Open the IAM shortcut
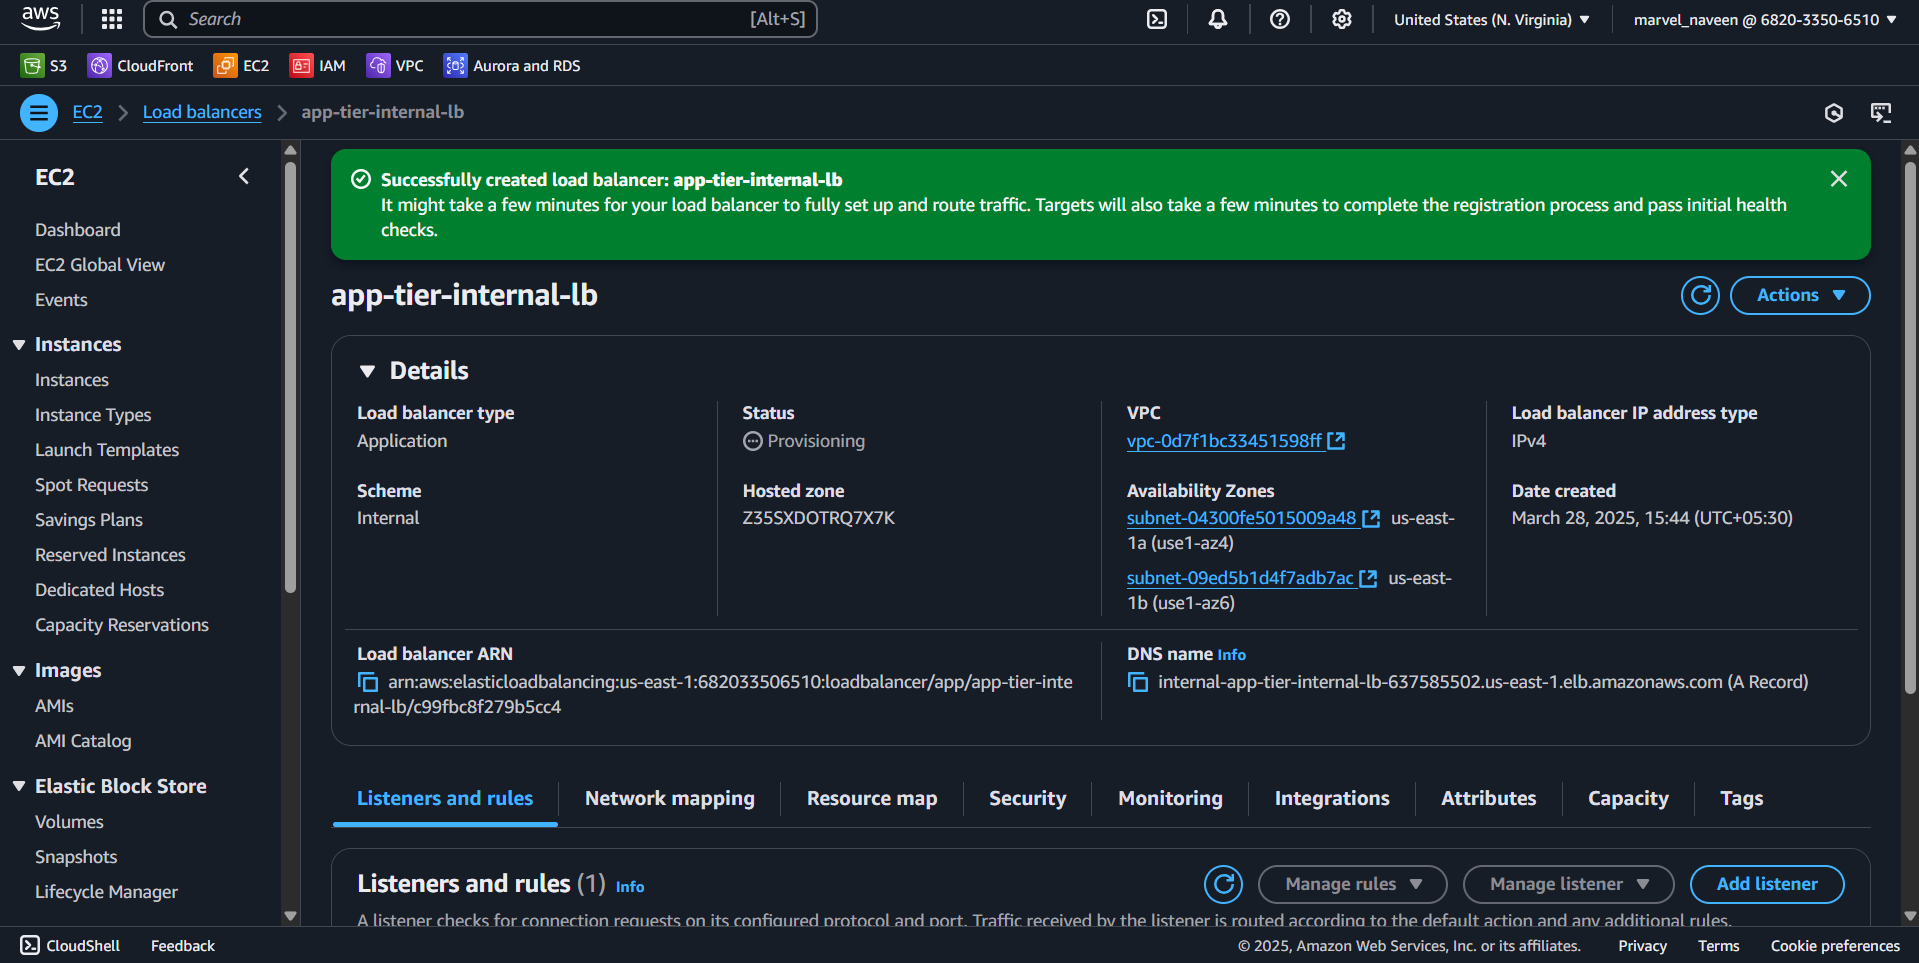 [x=318, y=66]
